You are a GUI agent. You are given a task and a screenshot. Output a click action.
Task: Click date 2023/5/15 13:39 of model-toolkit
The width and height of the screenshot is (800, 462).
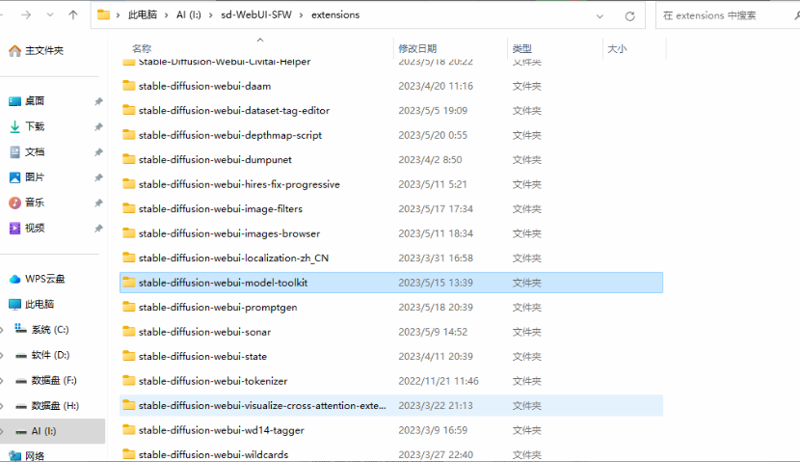click(436, 283)
